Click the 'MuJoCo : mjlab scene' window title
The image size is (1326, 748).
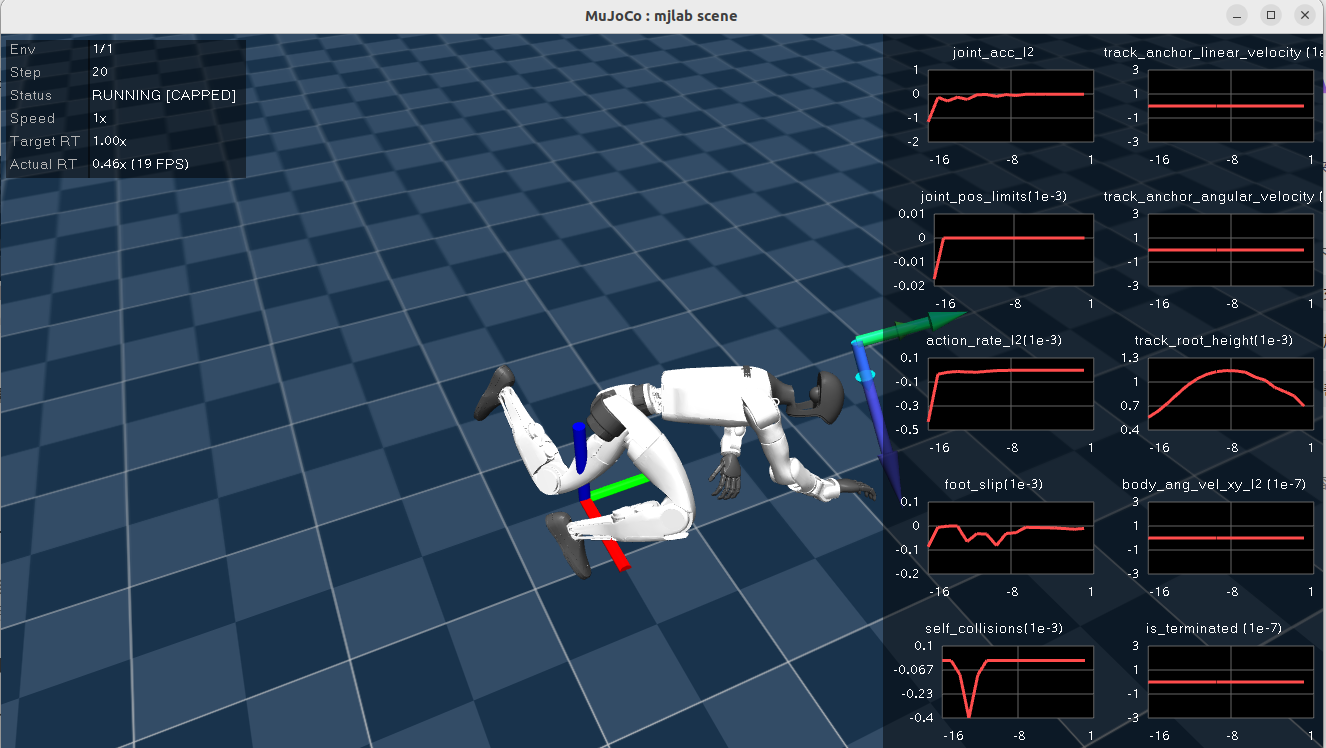[x=662, y=15]
